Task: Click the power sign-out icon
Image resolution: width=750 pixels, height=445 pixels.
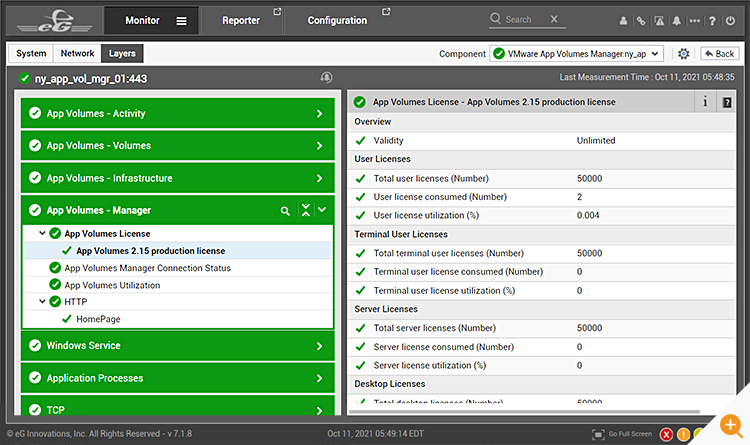Action: pyautogui.click(x=730, y=21)
